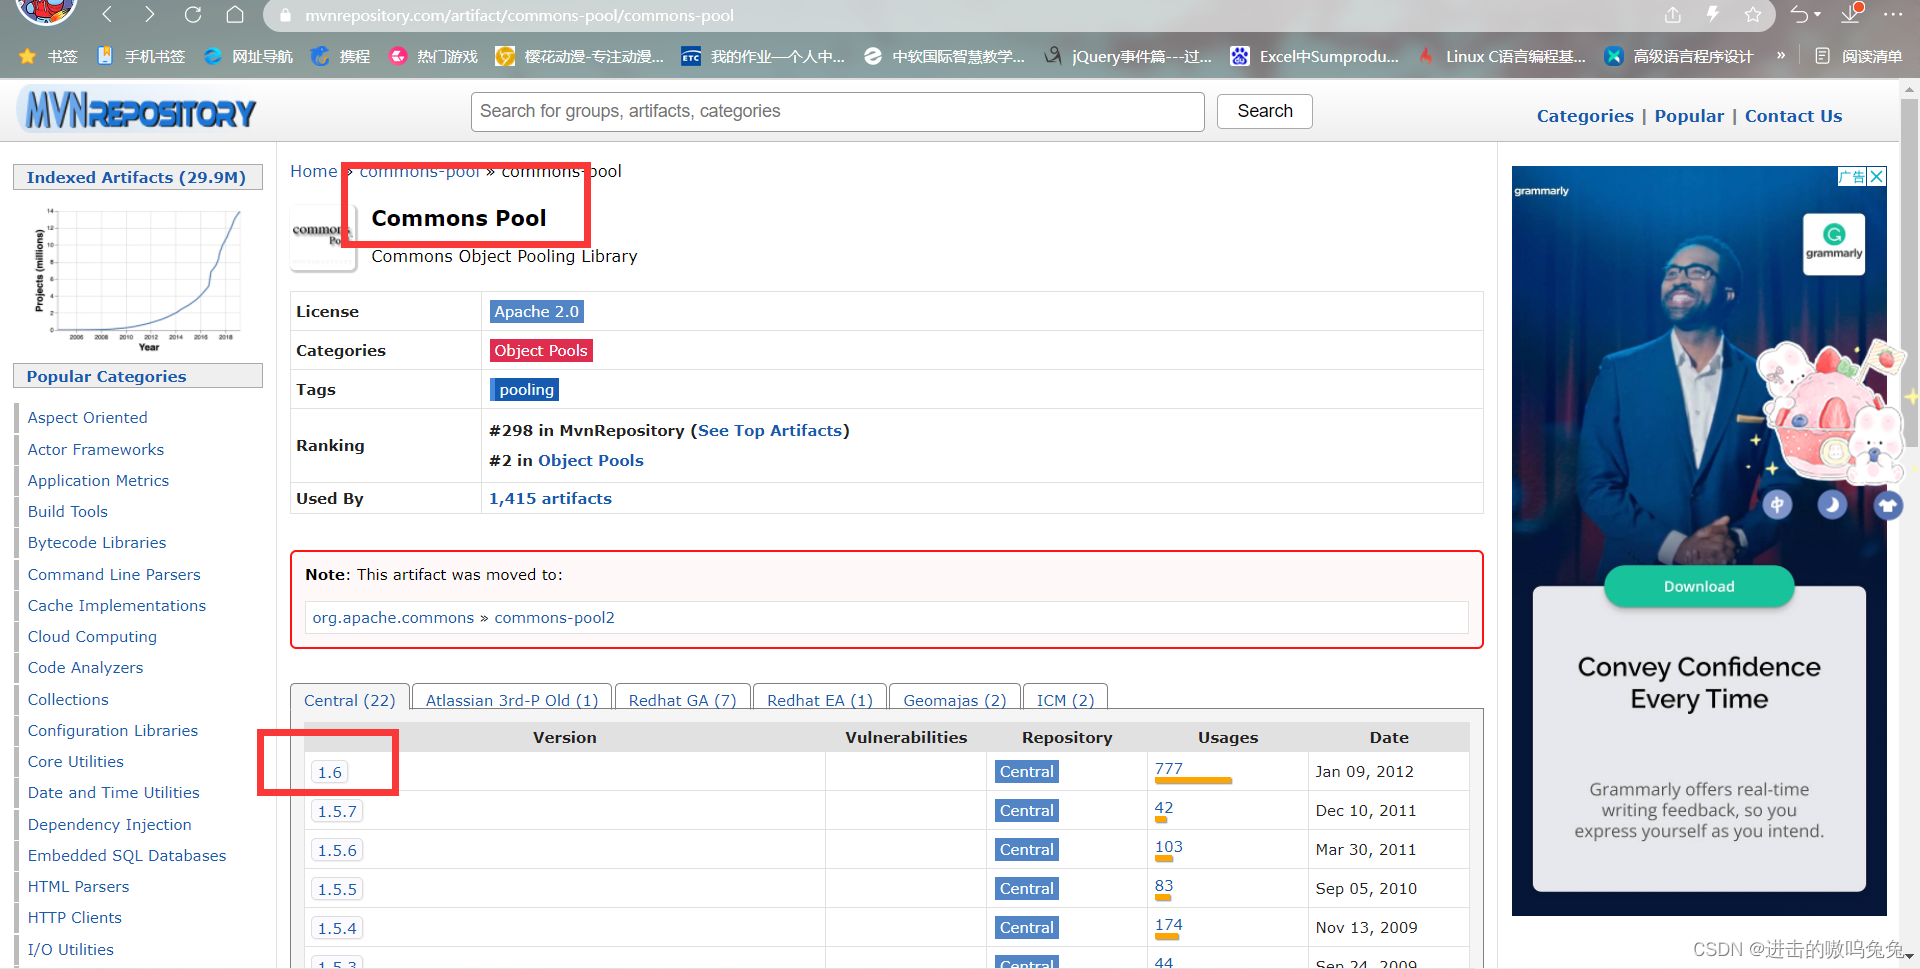
Task: Open the Object Pools ranking link
Action: pyautogui.click(x=590, y=460)
